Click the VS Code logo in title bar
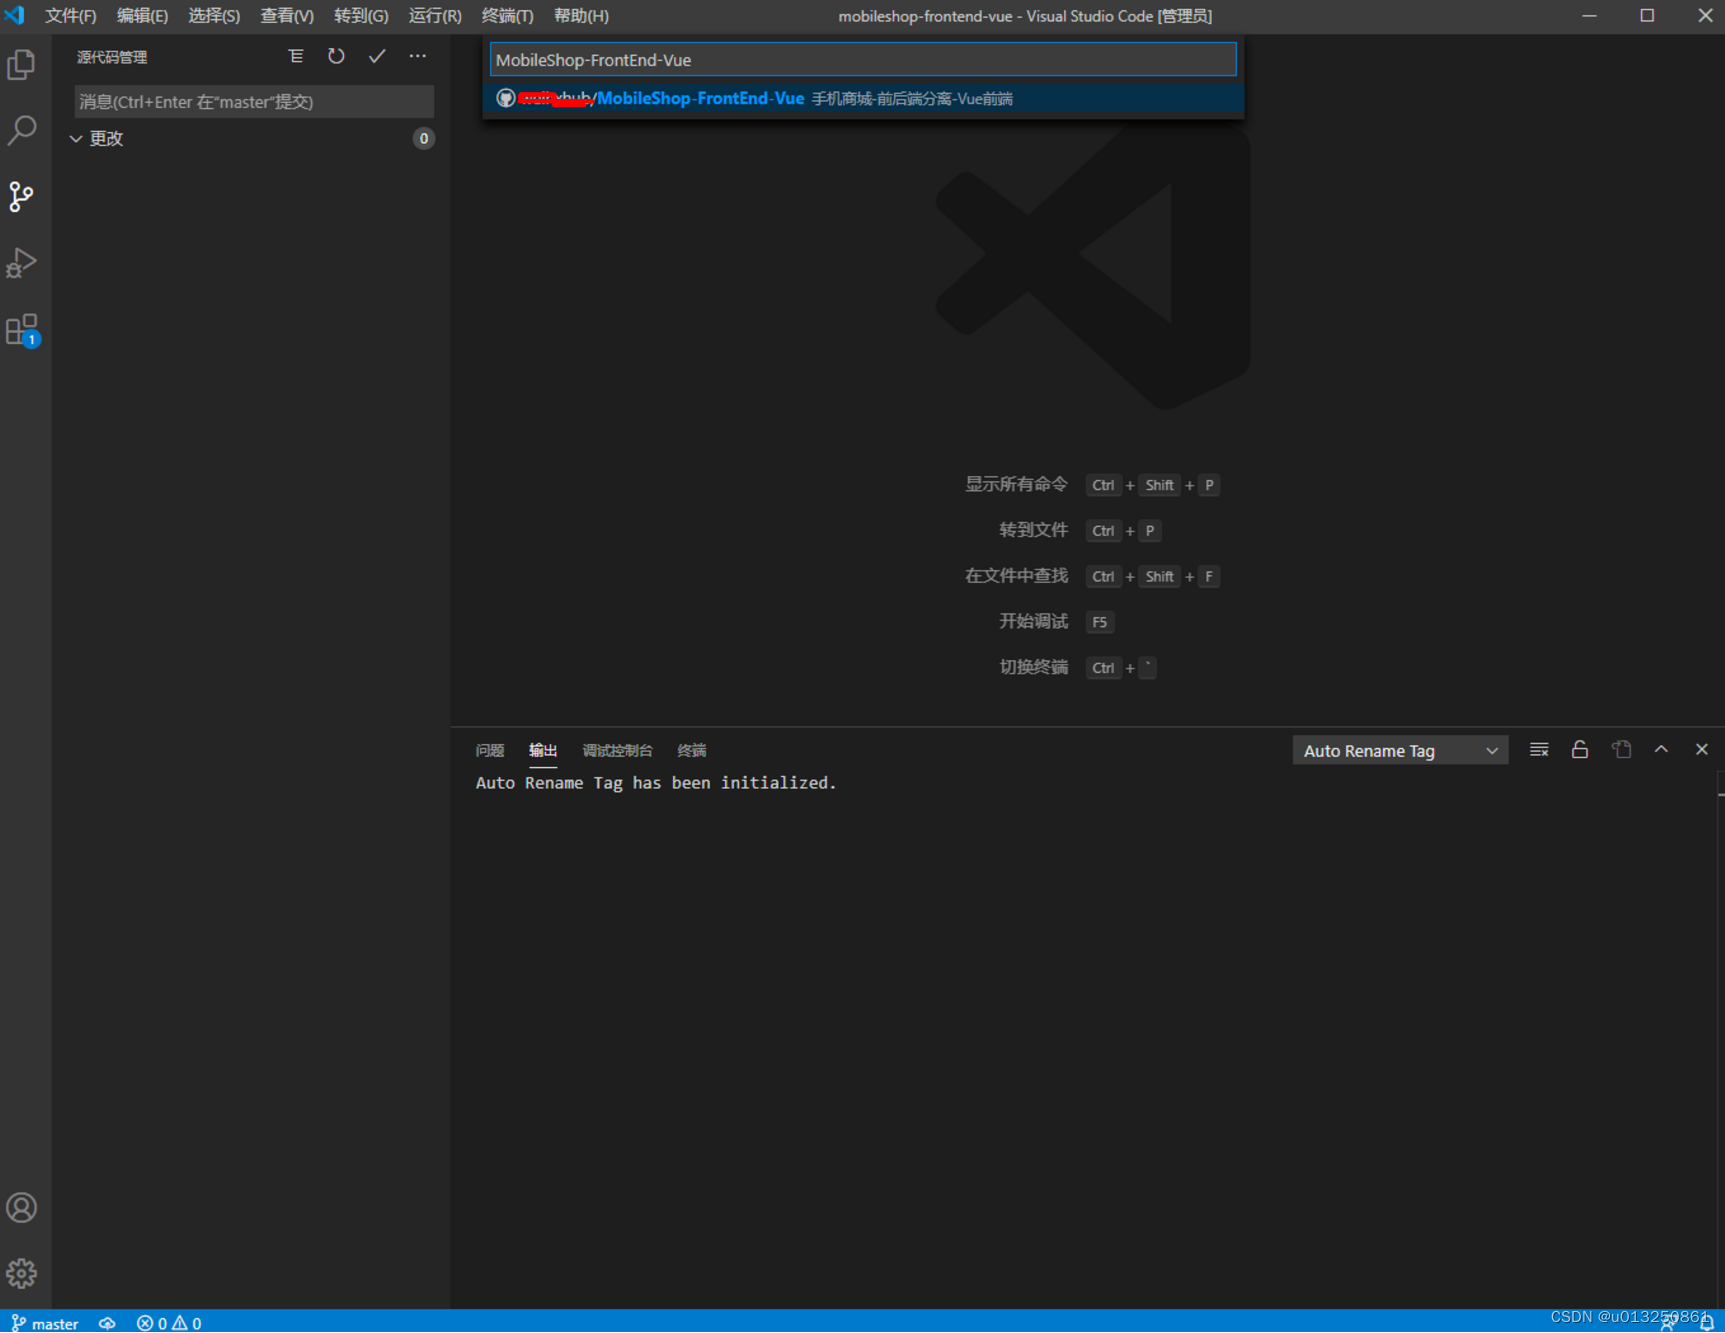Image resolution: width=1725 pixels, height=1333 pixels. 15,16
